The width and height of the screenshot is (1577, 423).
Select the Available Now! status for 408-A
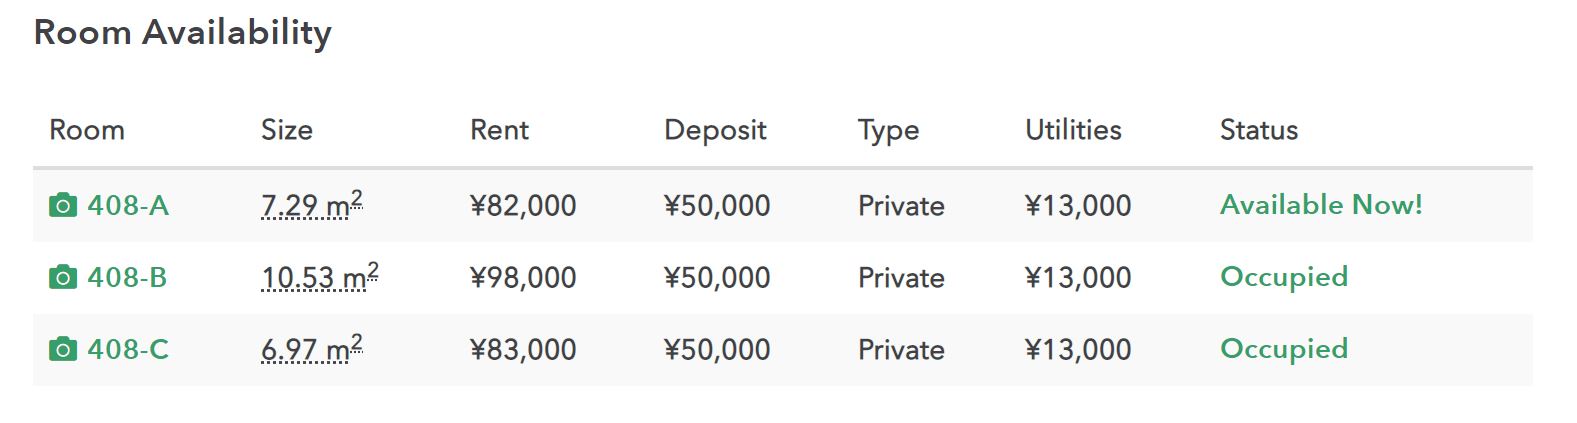tap(1321, 205)
